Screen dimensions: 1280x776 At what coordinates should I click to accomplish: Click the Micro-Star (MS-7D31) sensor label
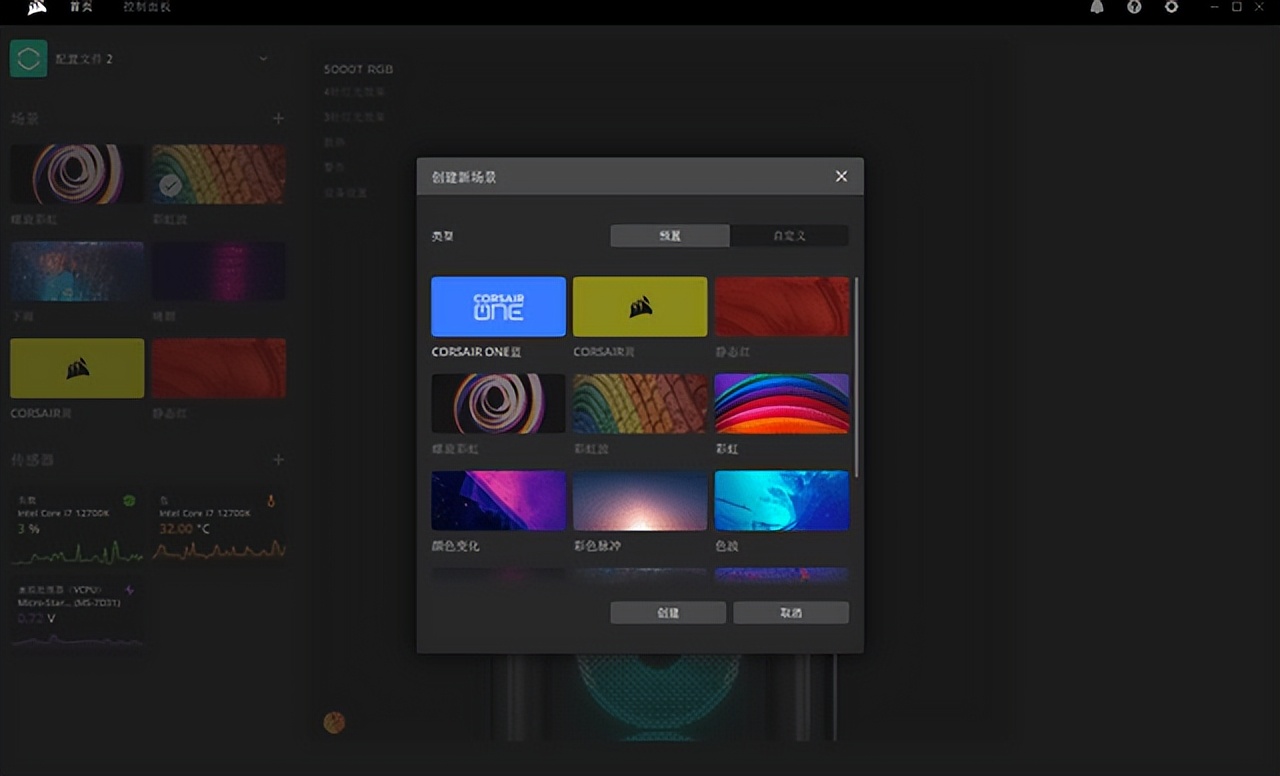click(x=68, y=602)
